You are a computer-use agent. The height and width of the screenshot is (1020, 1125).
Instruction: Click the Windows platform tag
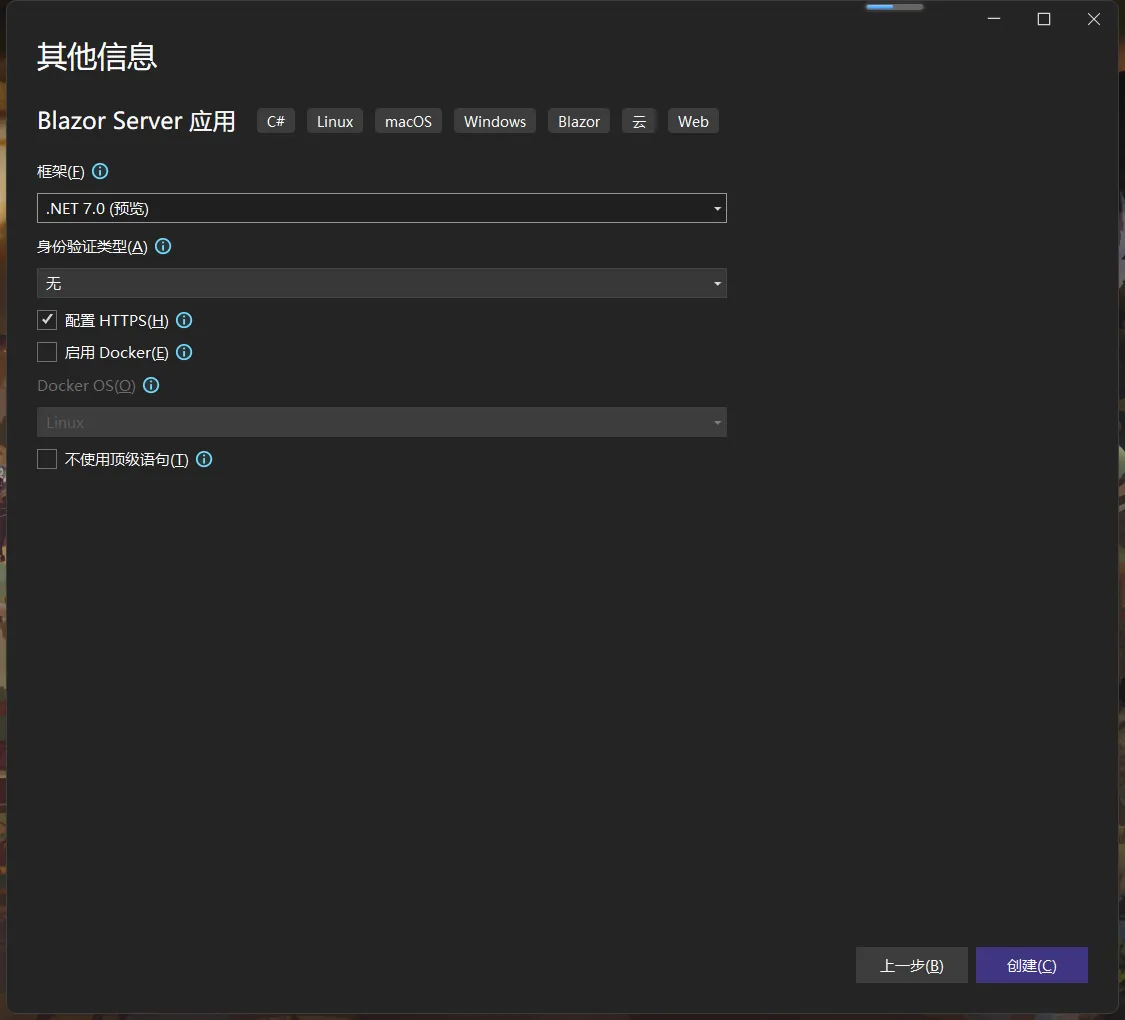[x=495, y=121]
